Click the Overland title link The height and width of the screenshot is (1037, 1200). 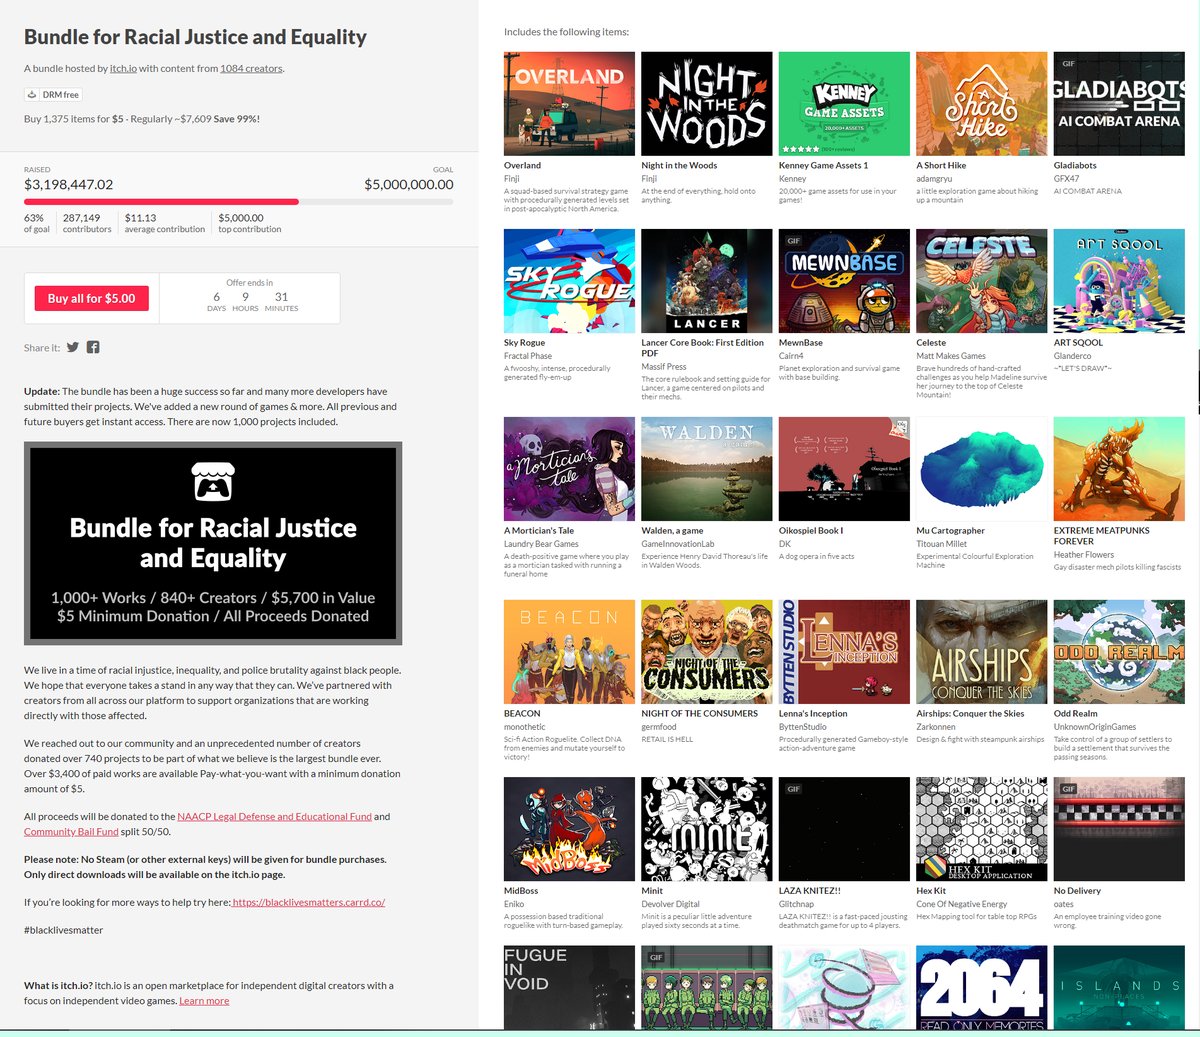pos(522,166)
